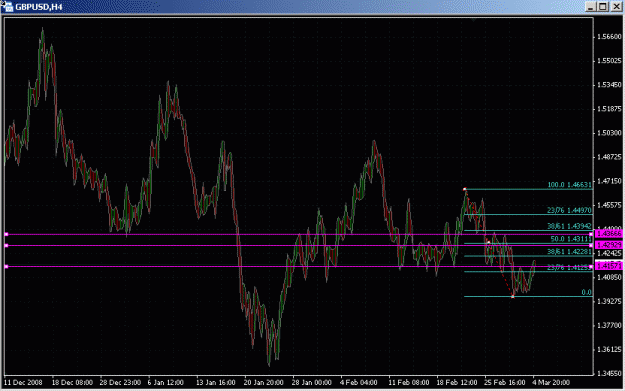Click the 1.37700 price axis label
This screenshot has width=625, height=391.
pyautogui.click(x=609, y=325)
